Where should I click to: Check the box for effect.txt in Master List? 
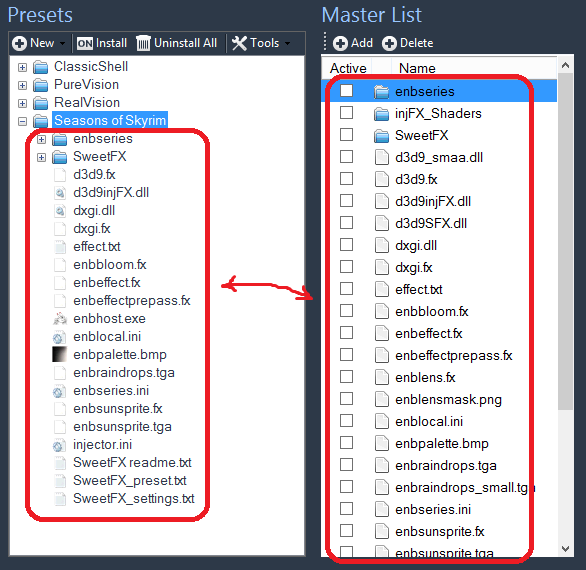point(346,289)
